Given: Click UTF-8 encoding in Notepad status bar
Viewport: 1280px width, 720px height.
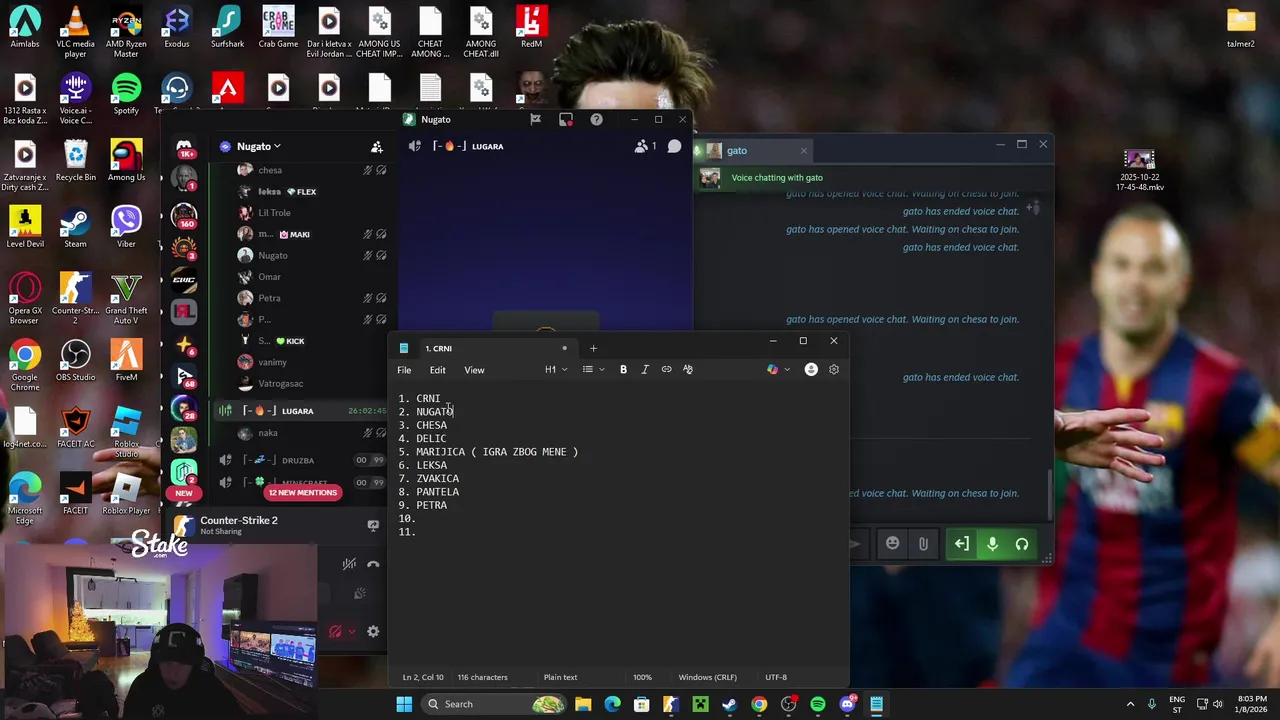Looking at the screenshot, I should pos(776,677).
